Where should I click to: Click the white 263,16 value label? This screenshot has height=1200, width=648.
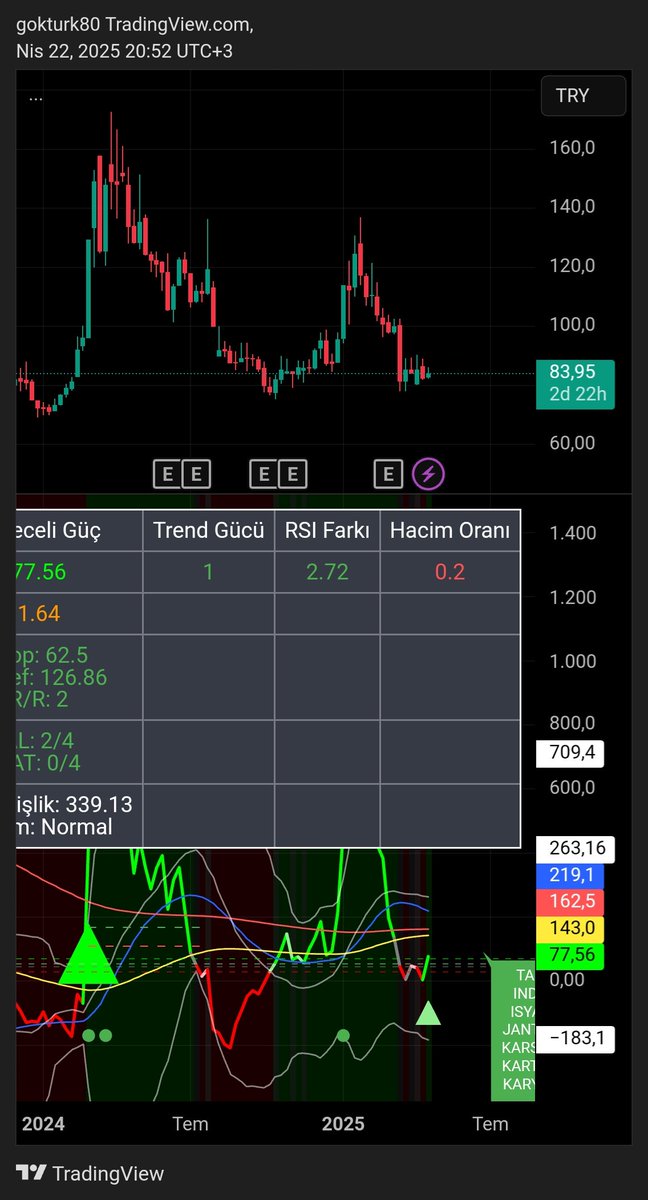pyautogui.click(x=576, y=850)
